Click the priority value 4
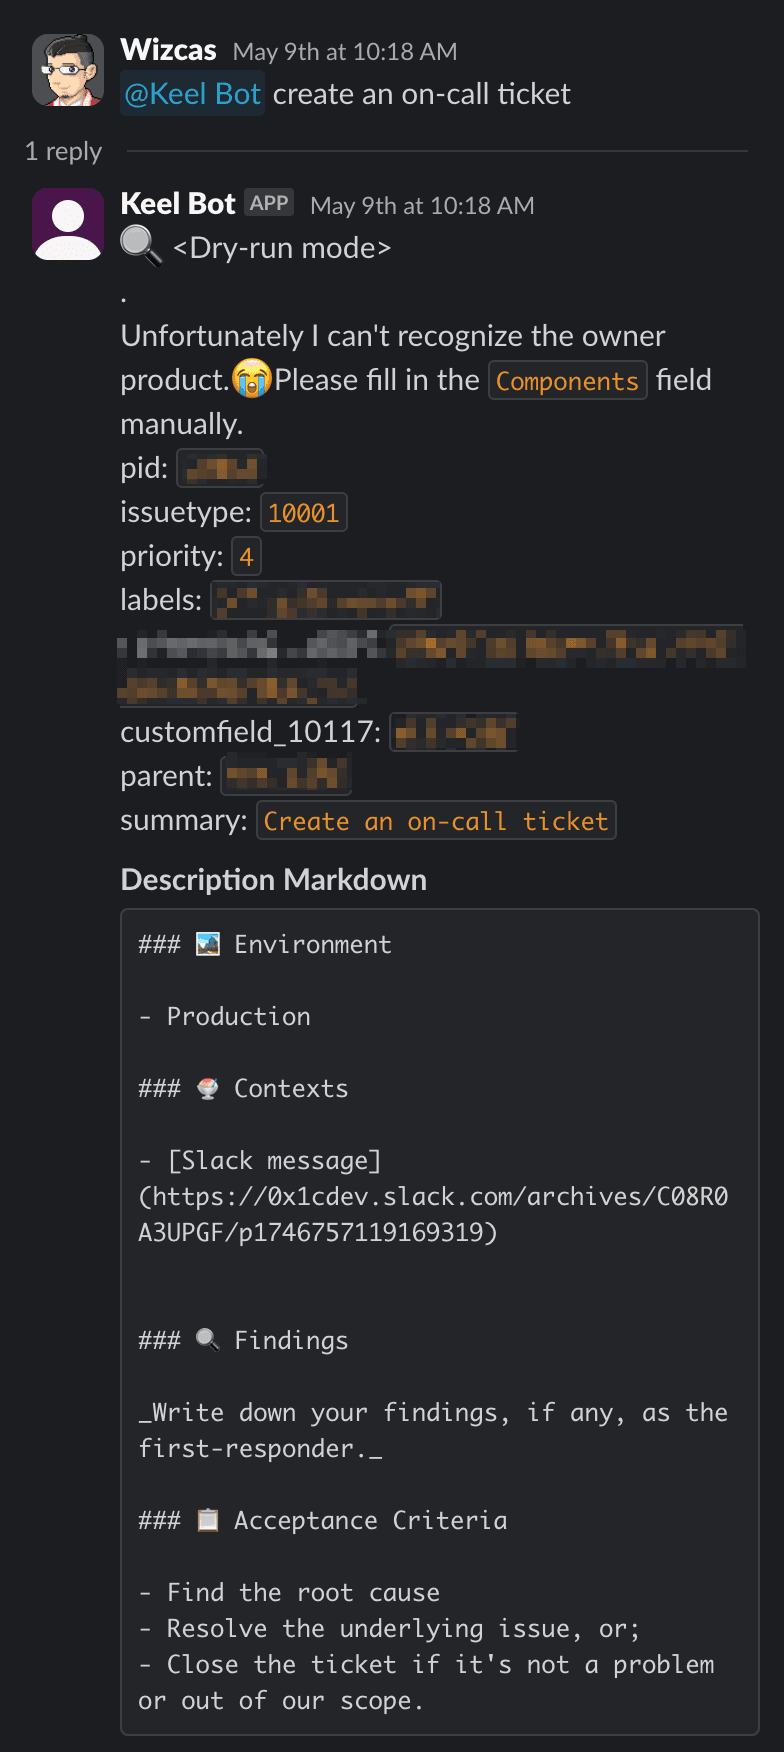Viewport: 784px width, 1752px height. (246, 557)
